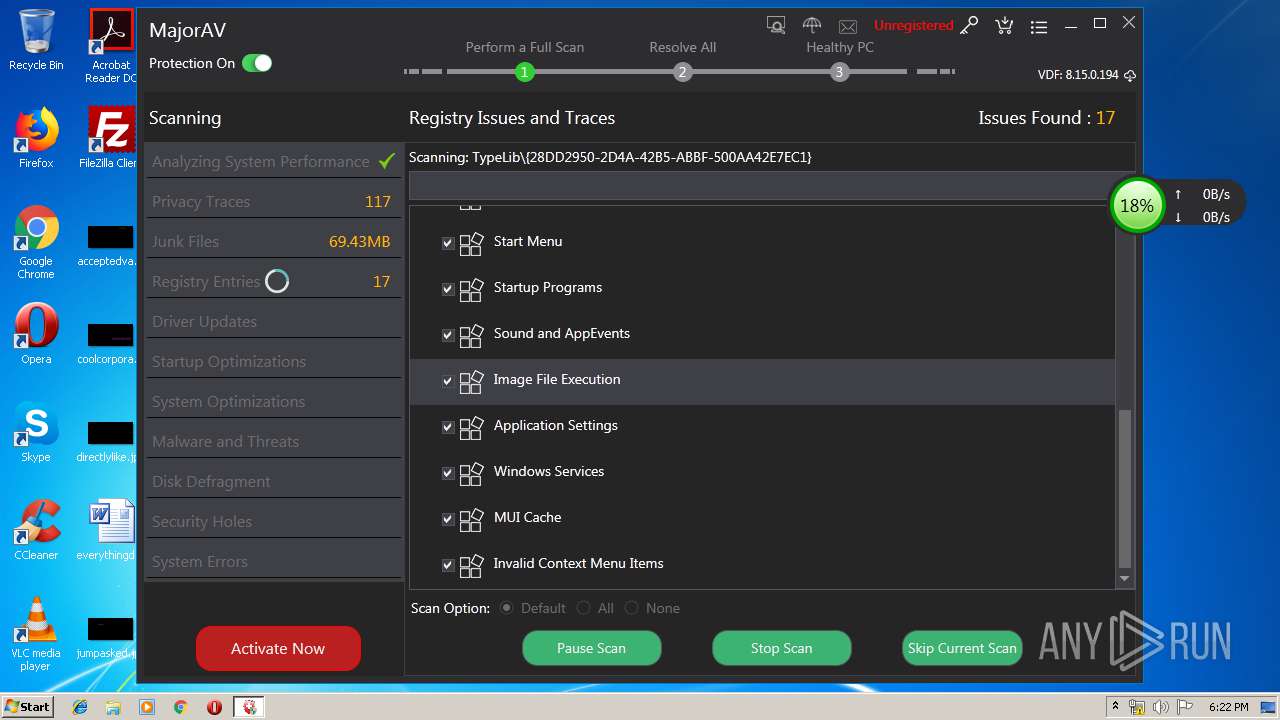Open the envelope message icon
1280x720 pixels.
pos(848,26)
